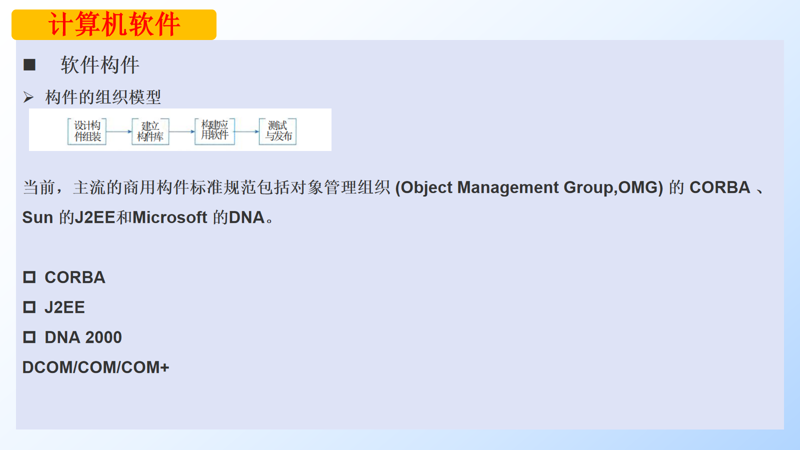Click the checkbox bullet beside J2EE

click(x=29, y=307)
